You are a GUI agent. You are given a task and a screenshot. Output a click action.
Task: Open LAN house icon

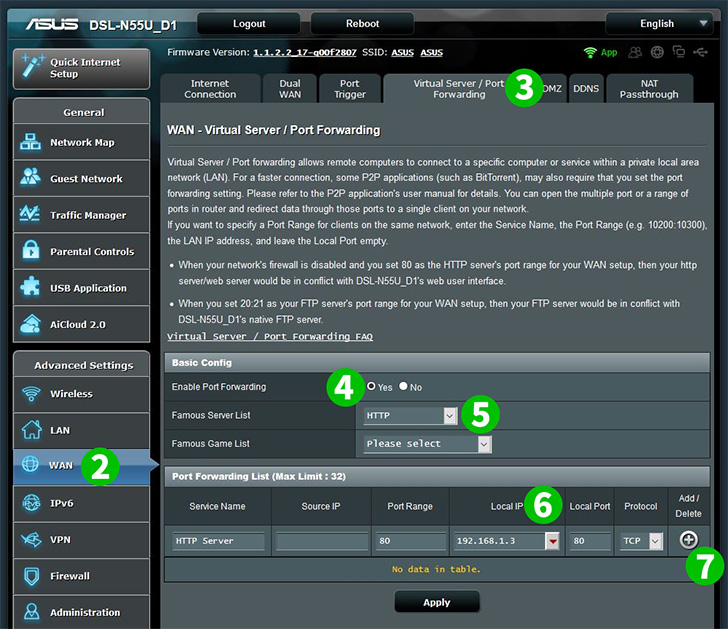[32, 430]
